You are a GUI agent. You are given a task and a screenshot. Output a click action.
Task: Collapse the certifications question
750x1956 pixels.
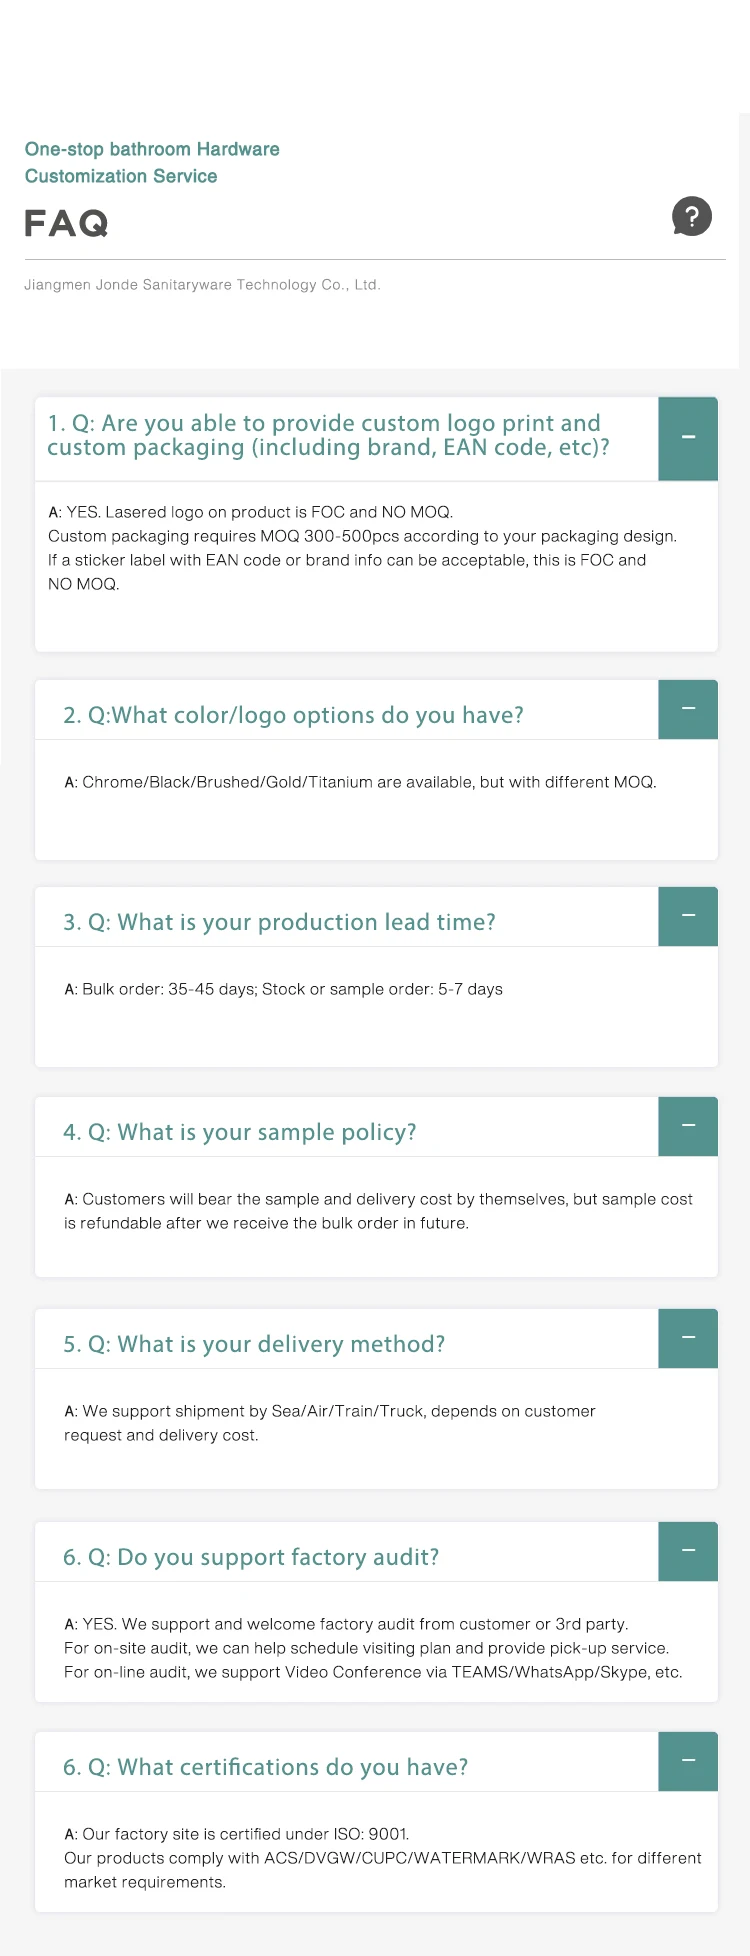click(688, 1761)
